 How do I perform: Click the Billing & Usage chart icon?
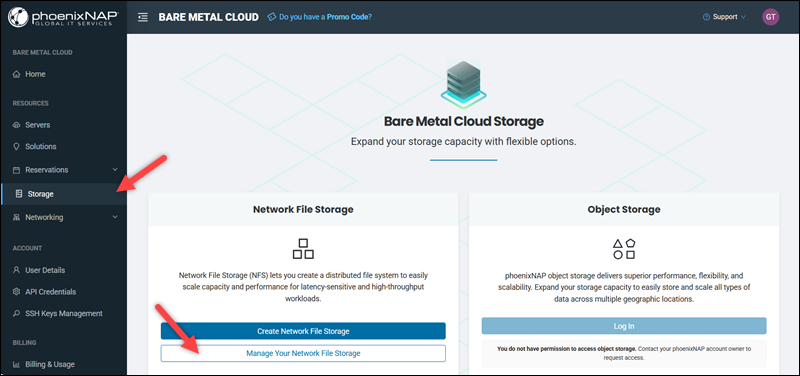point(16,364)
